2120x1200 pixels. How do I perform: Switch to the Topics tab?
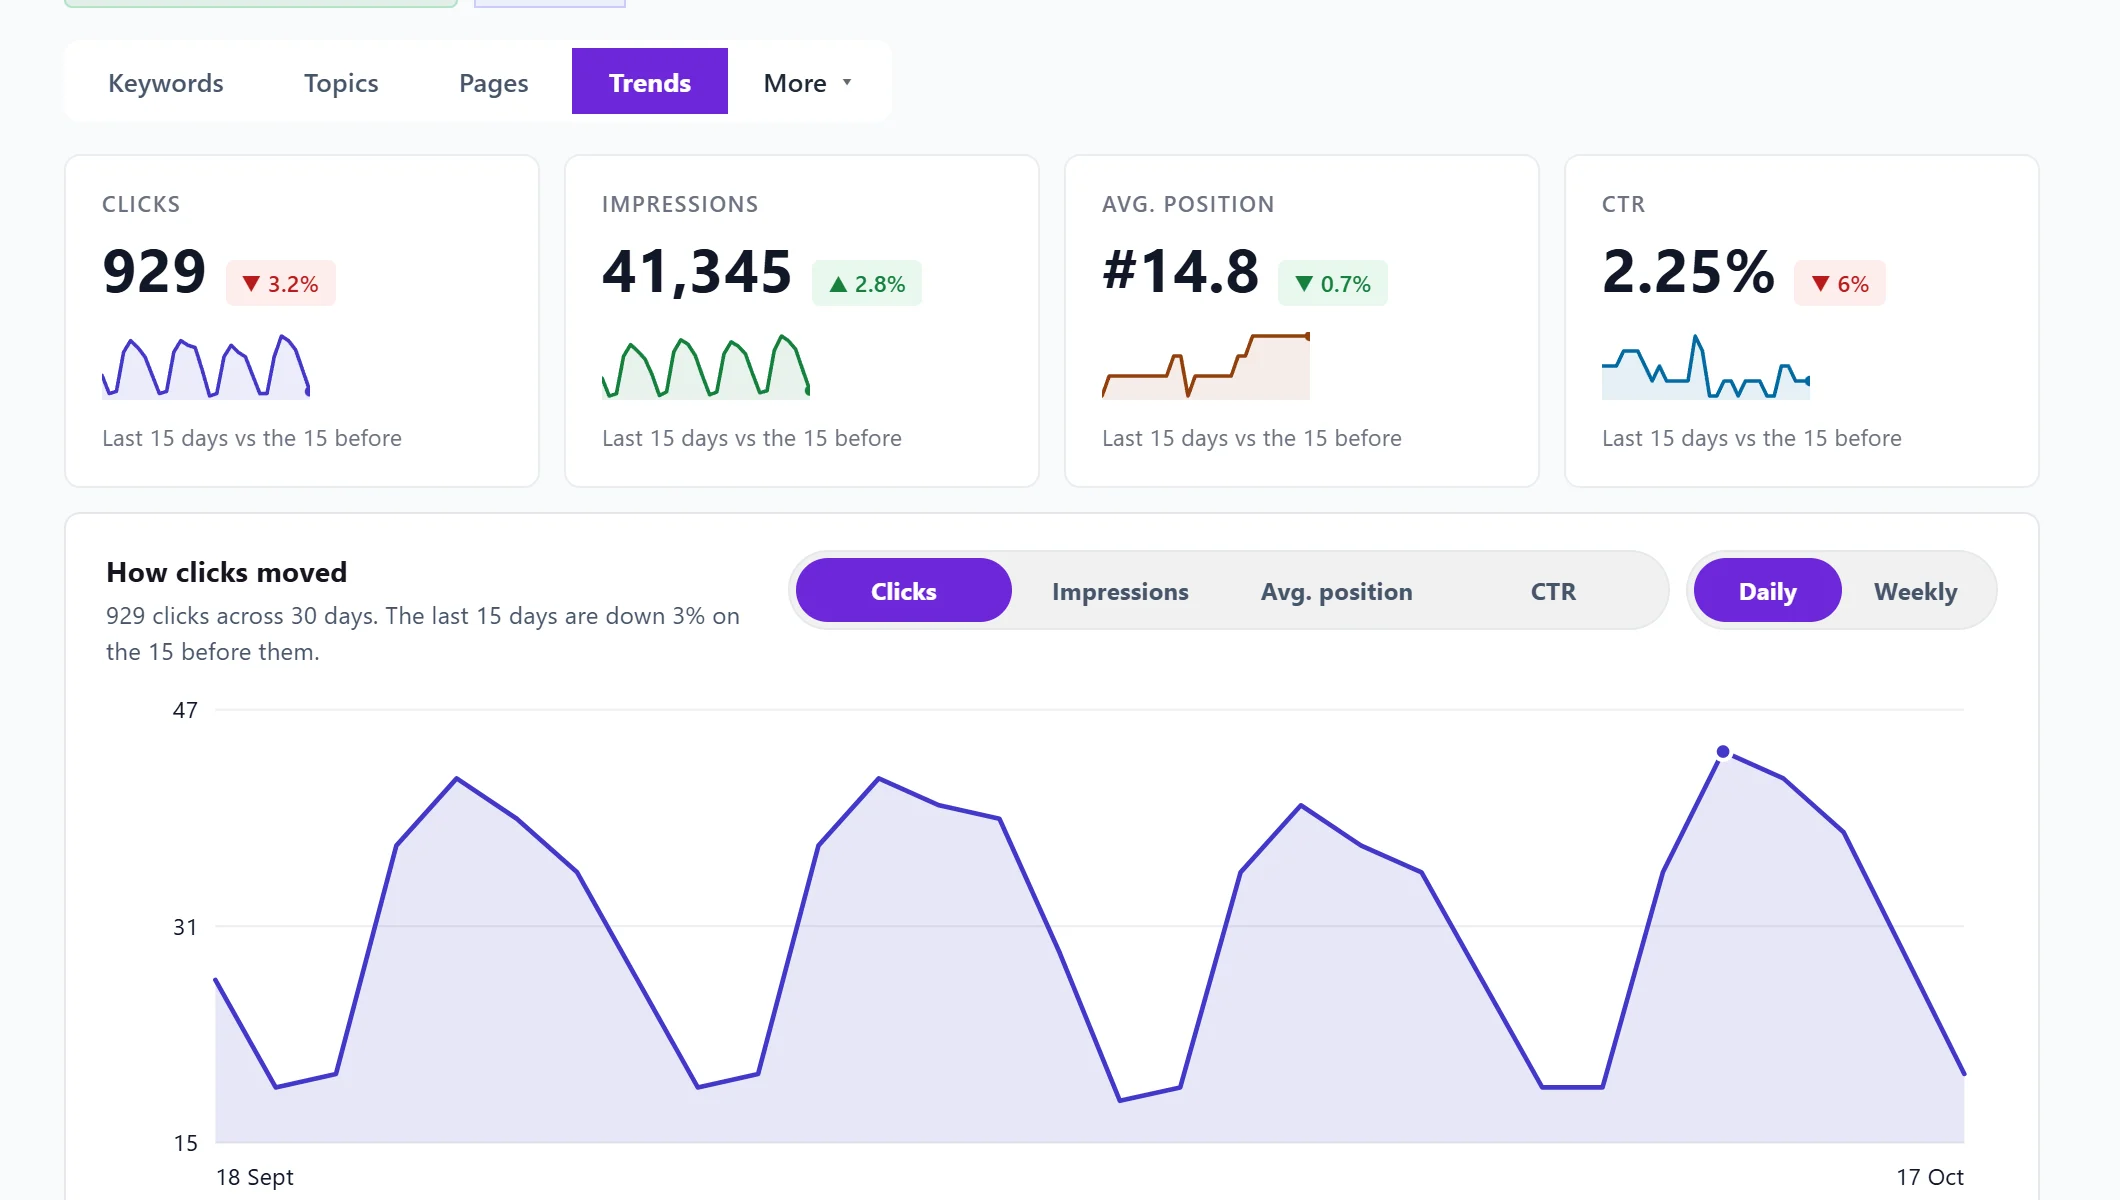[x=341, y=82]
